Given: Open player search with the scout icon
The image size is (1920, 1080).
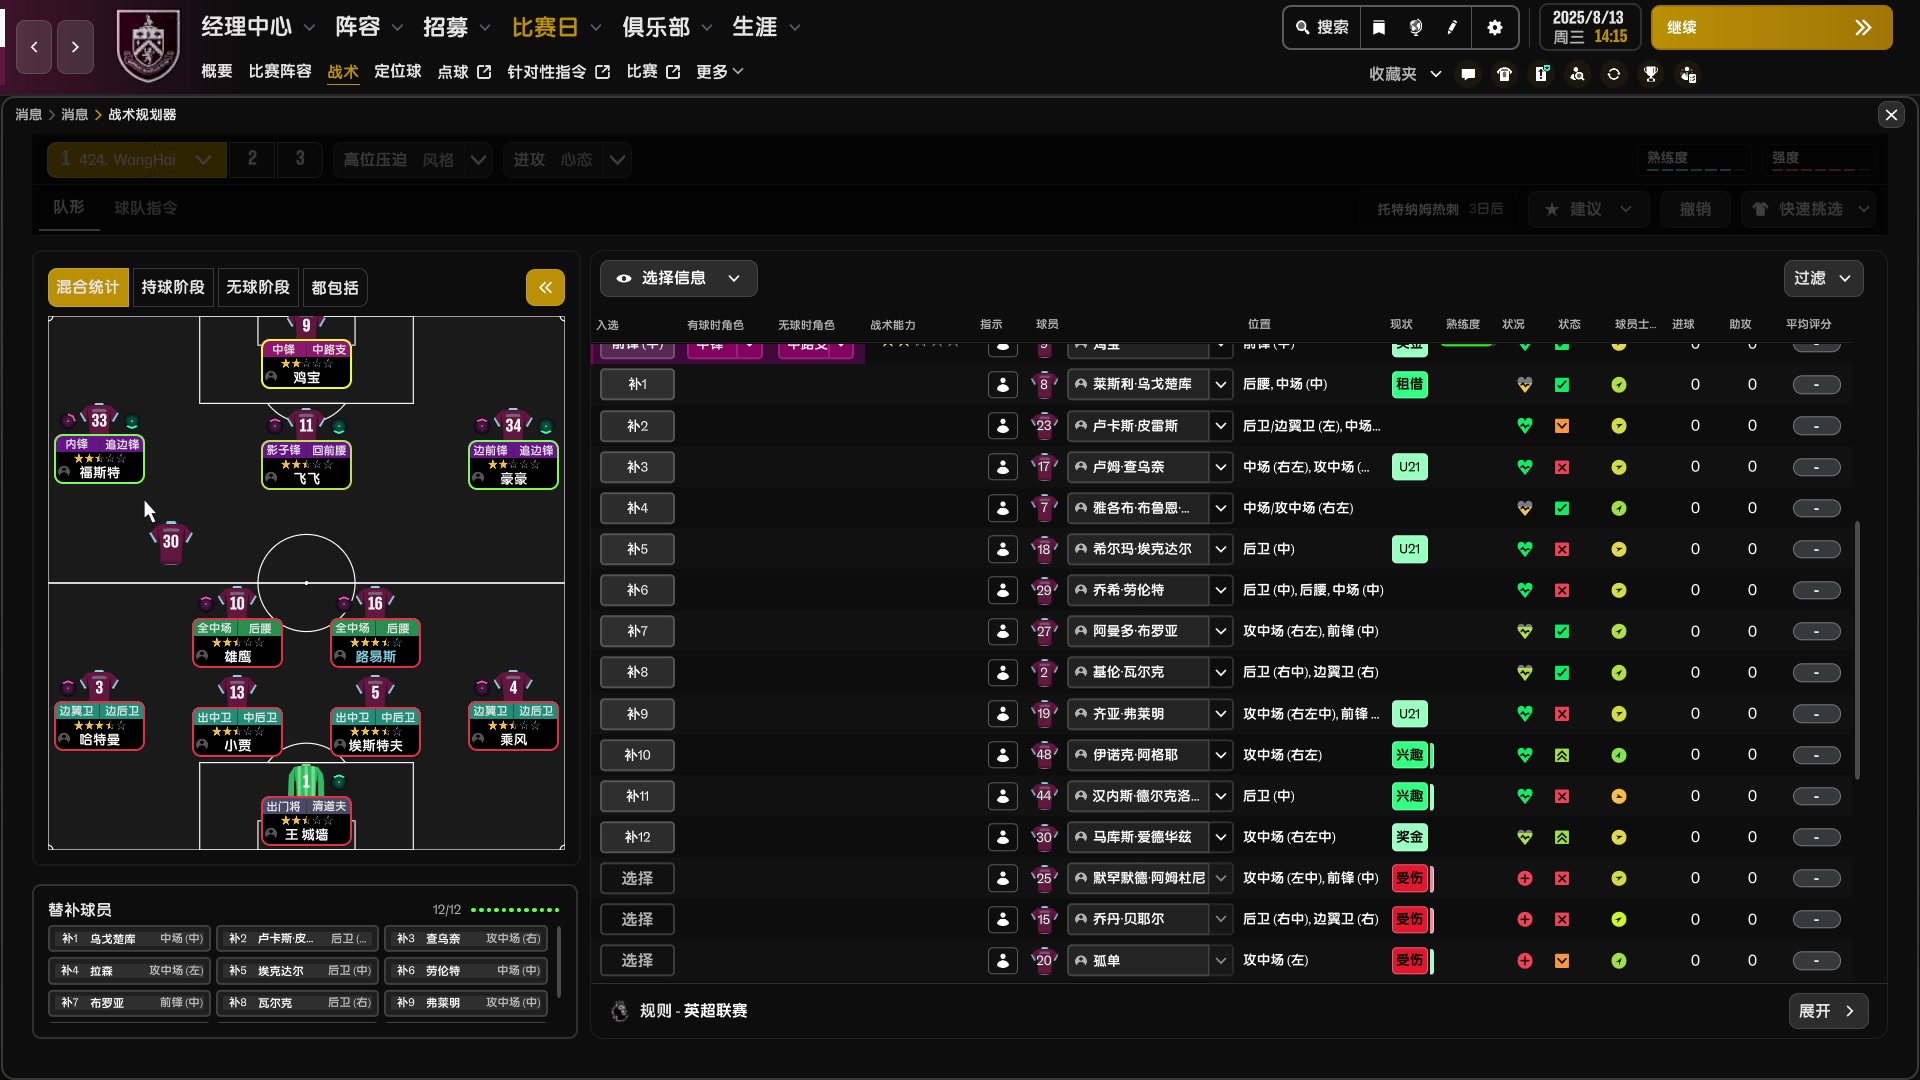Looking at the screenshot, I should pyautogui.click(x=1578, y=74).
